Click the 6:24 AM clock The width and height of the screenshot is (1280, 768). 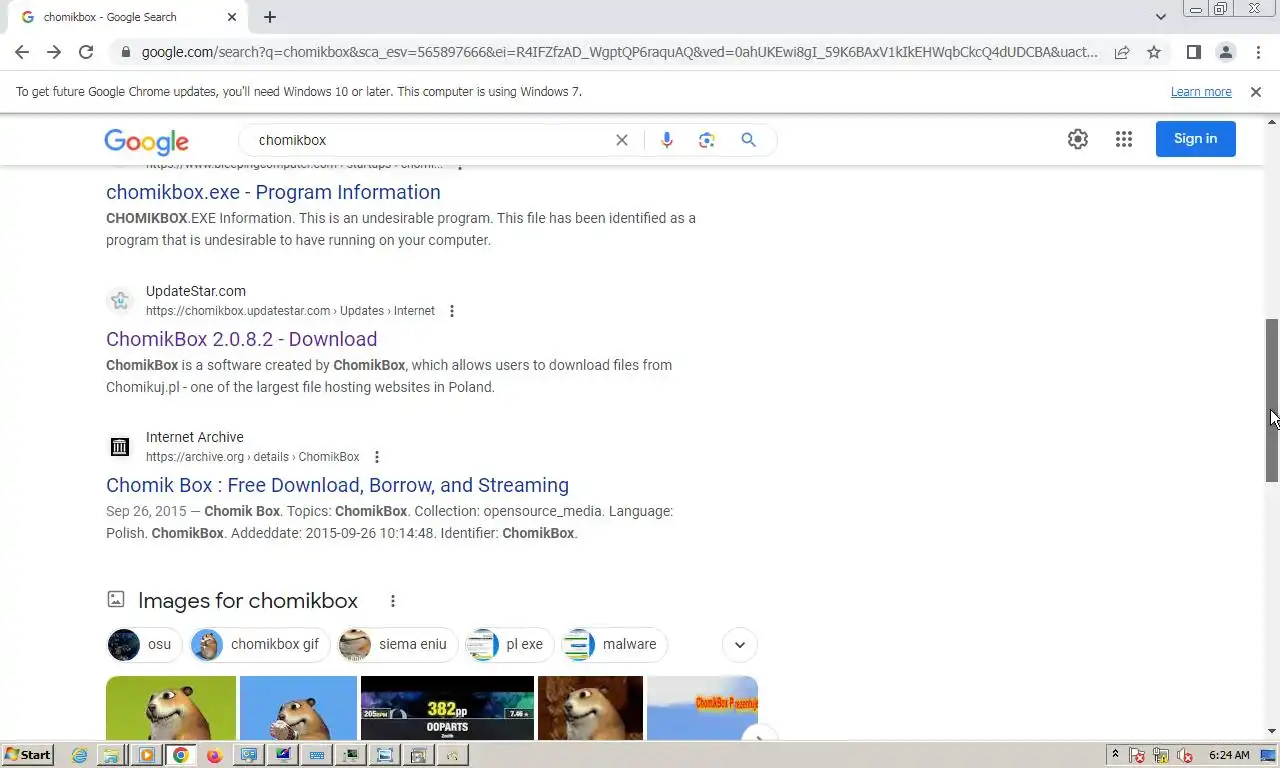point(1229,755)
